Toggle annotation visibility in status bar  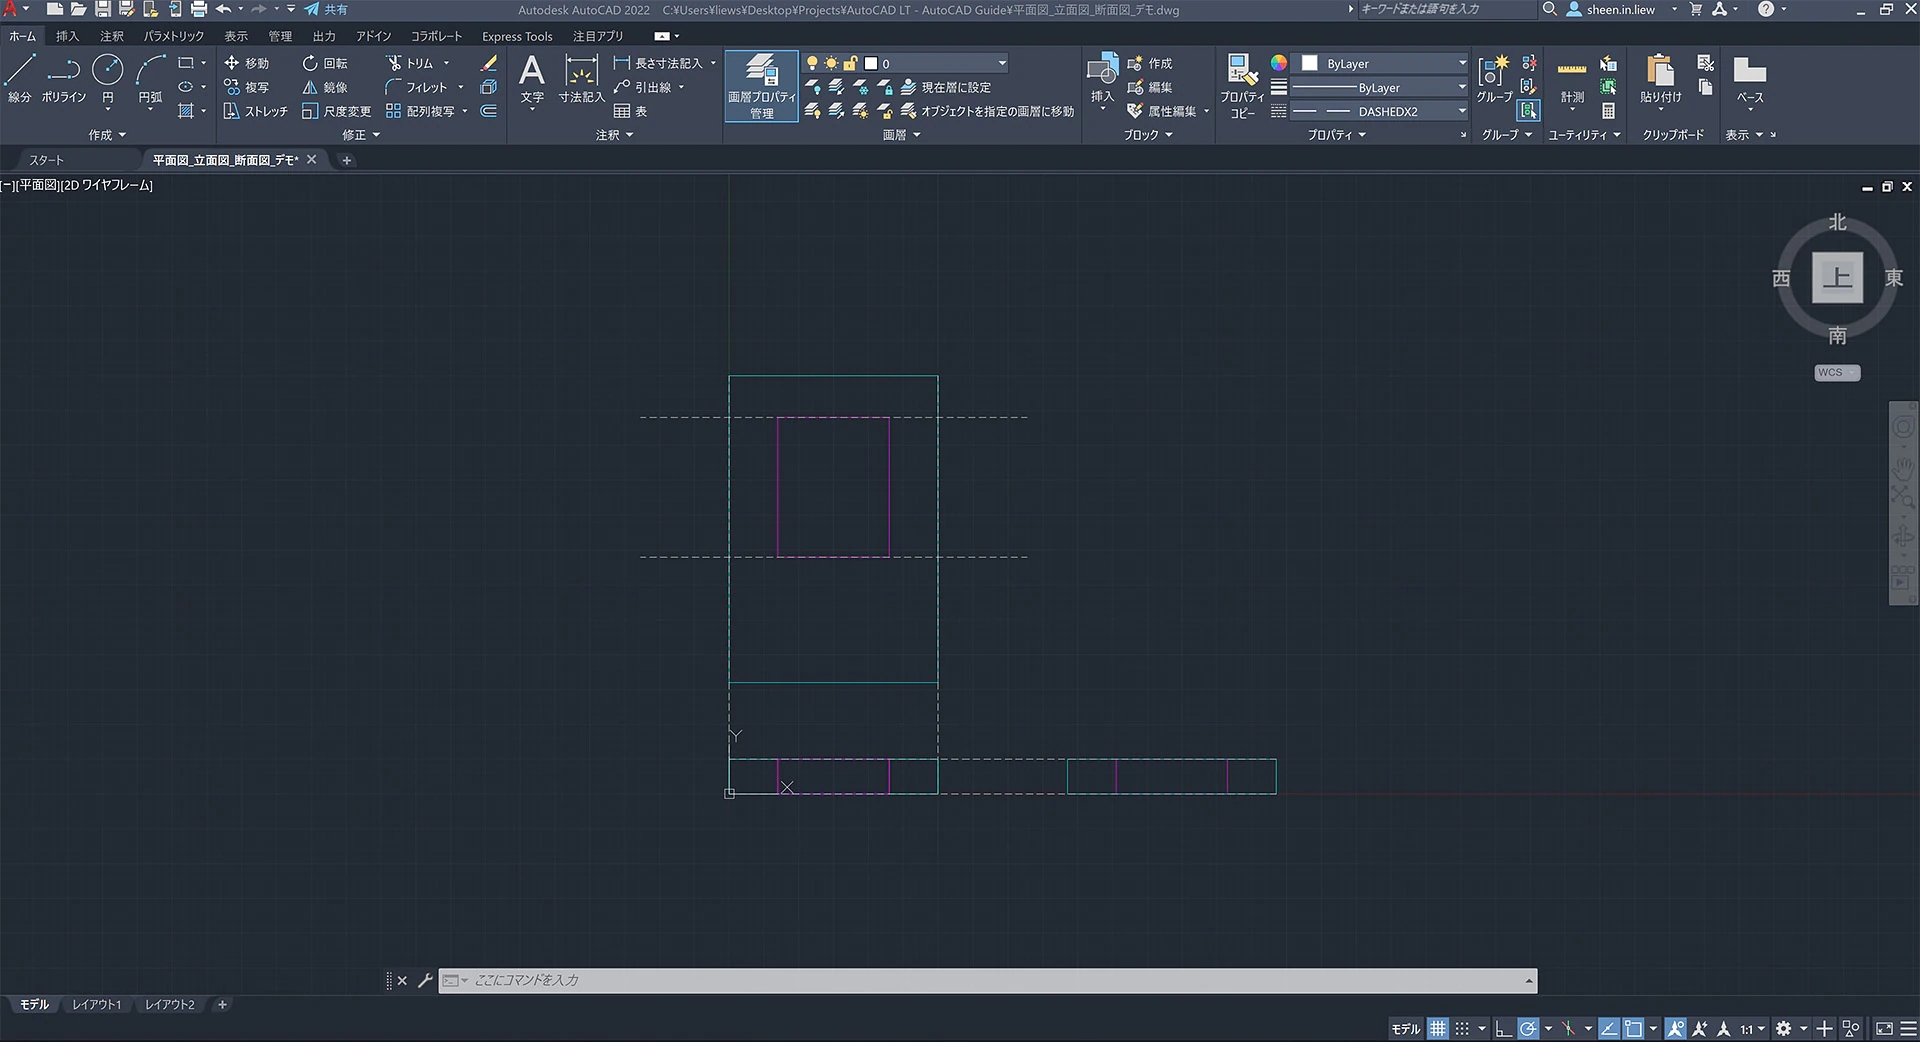(x=1676, y=1028)
